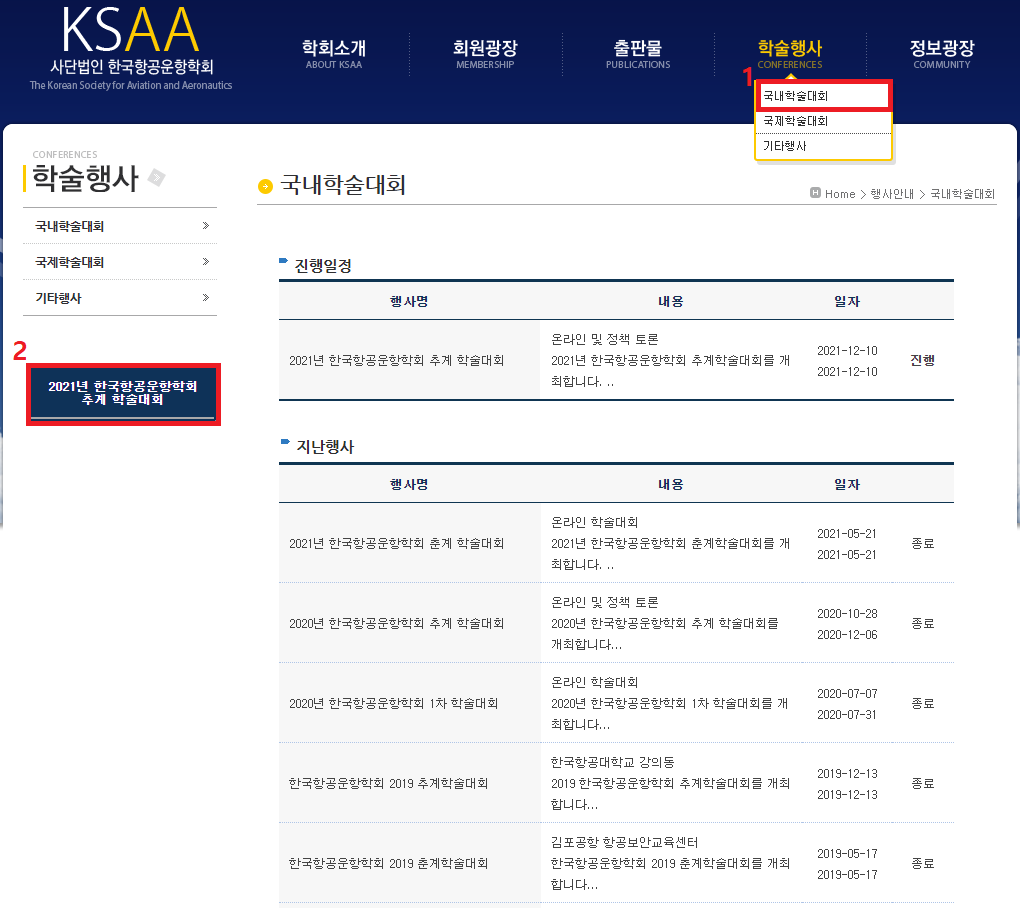
Task: Open the 회원광장 MEMBERSHIP menu
Action: pyautogui.click(x=485, y=54)
